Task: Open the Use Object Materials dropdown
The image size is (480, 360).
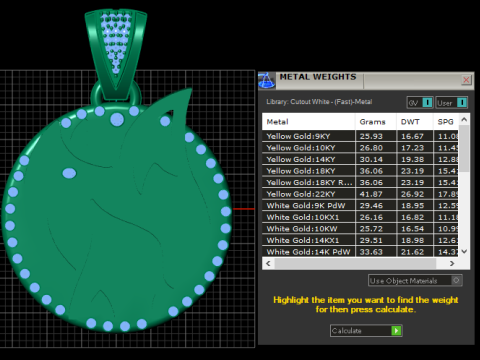Action: point(415,281)
